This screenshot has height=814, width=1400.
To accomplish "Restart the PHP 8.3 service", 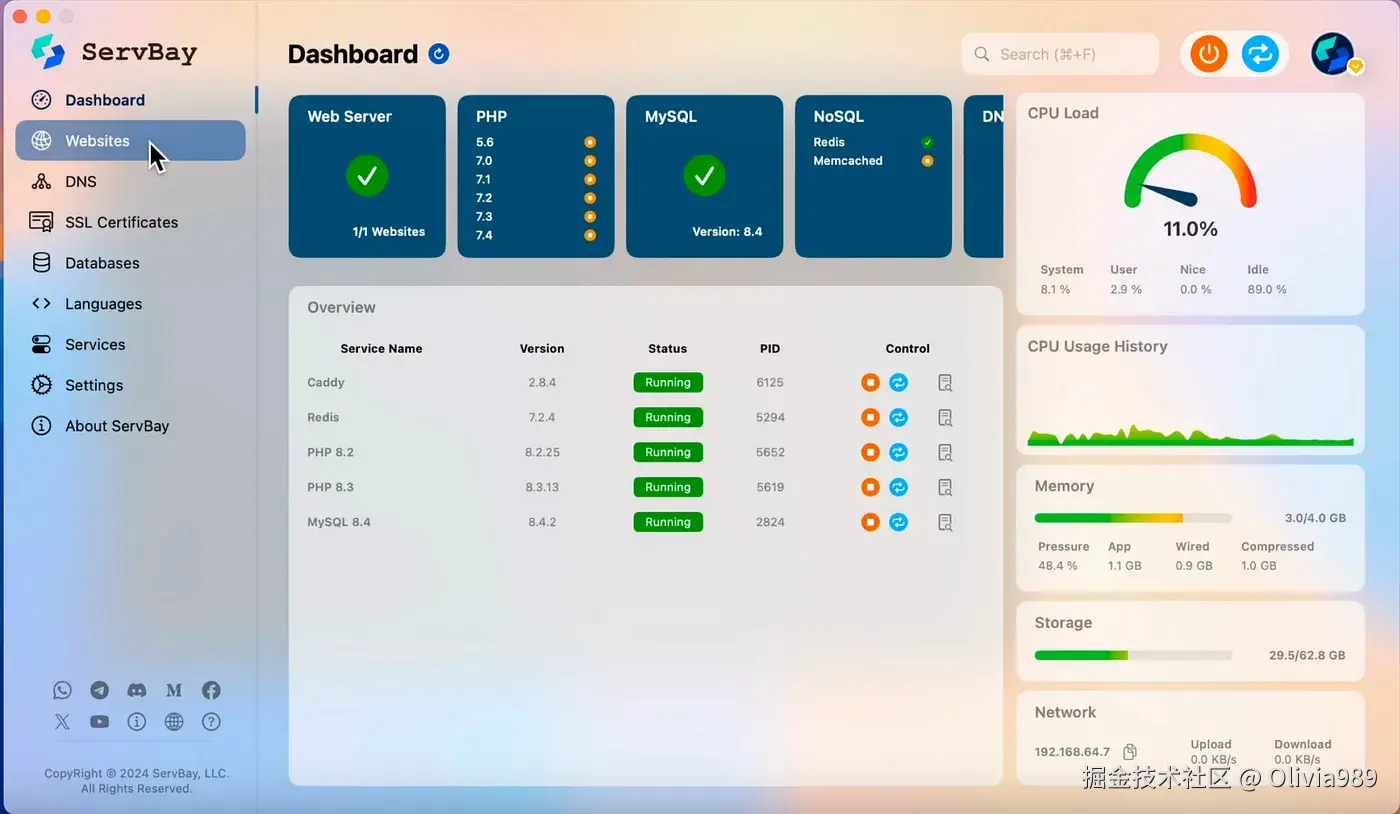I will coord(899,487).
